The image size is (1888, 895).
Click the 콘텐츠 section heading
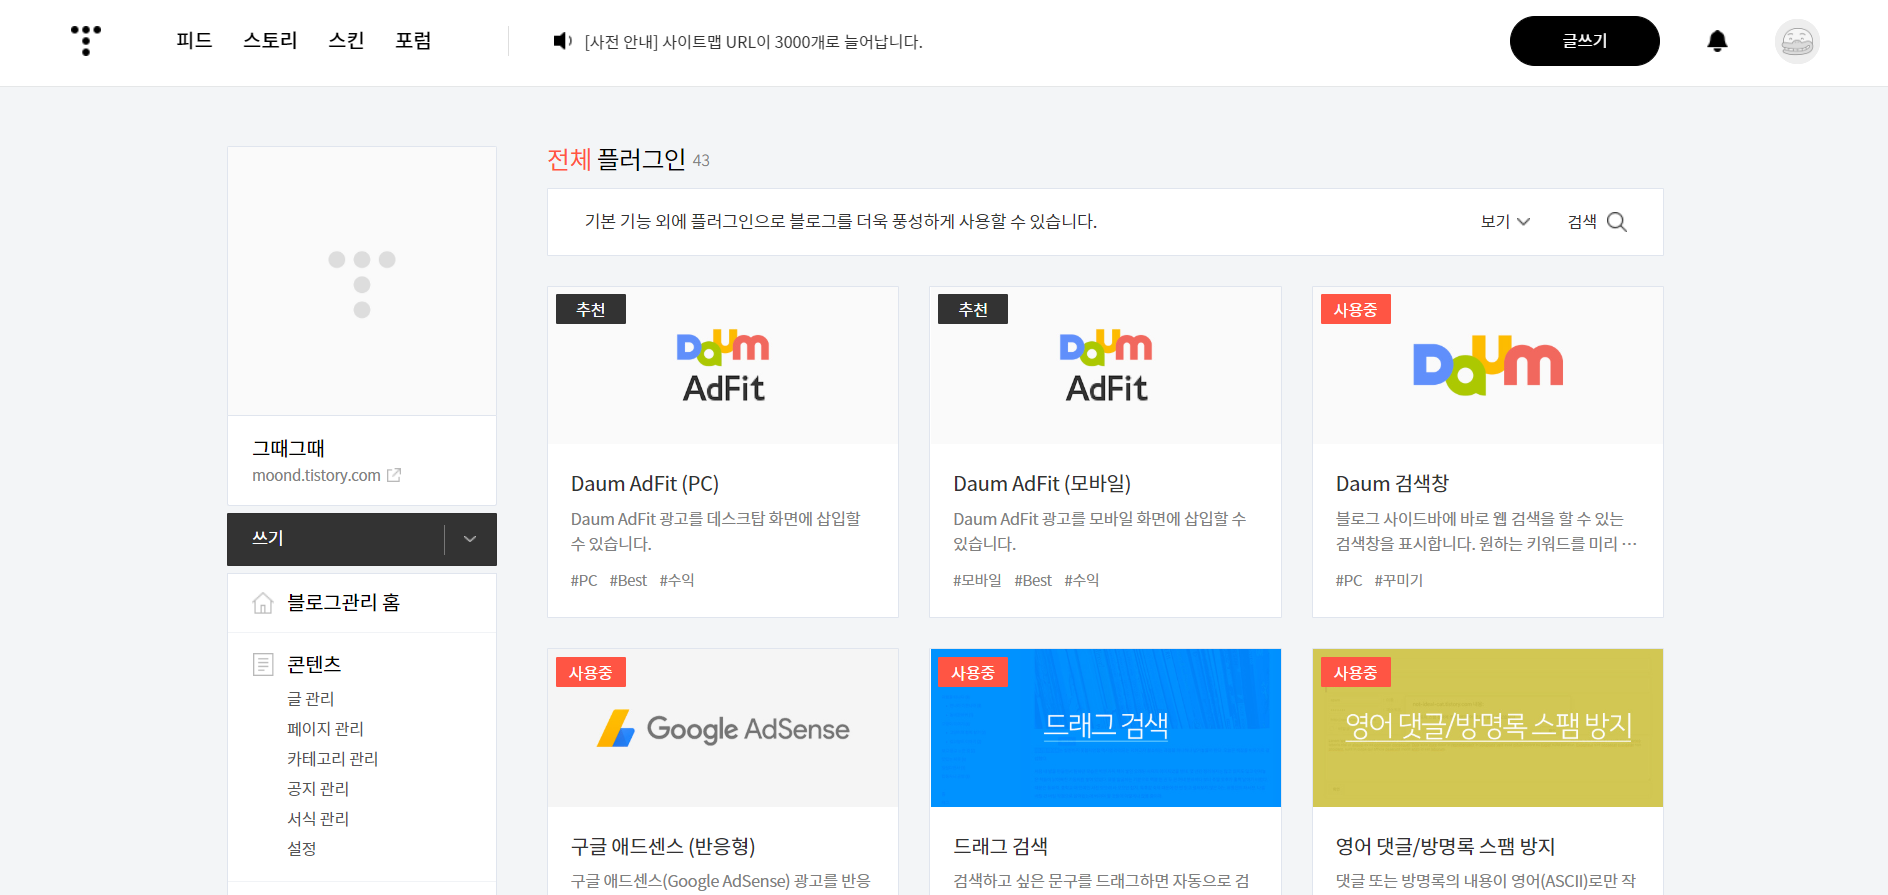click(314, 664)
